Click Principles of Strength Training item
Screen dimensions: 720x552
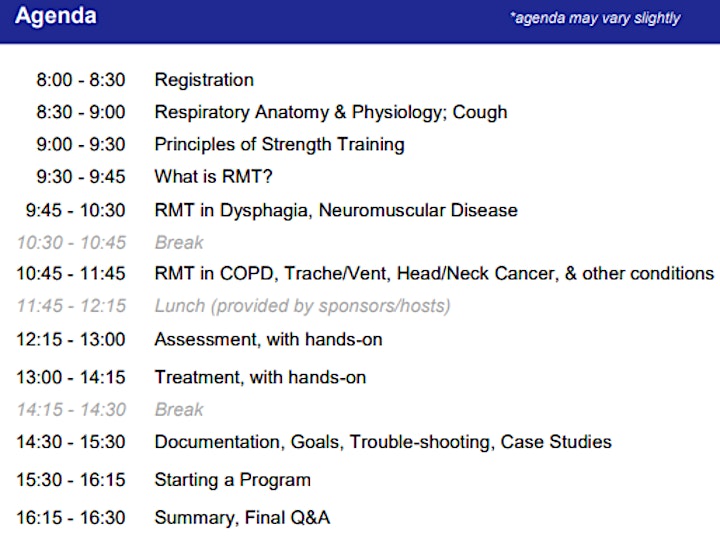point(279,144)
